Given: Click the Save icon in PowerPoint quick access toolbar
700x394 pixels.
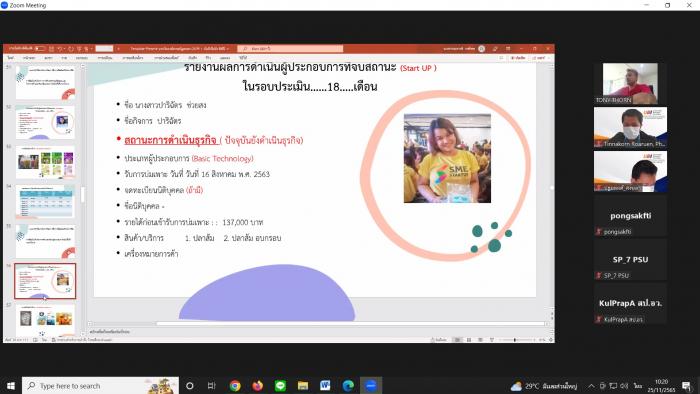Looking at the screenshot, I should (51, 48).
